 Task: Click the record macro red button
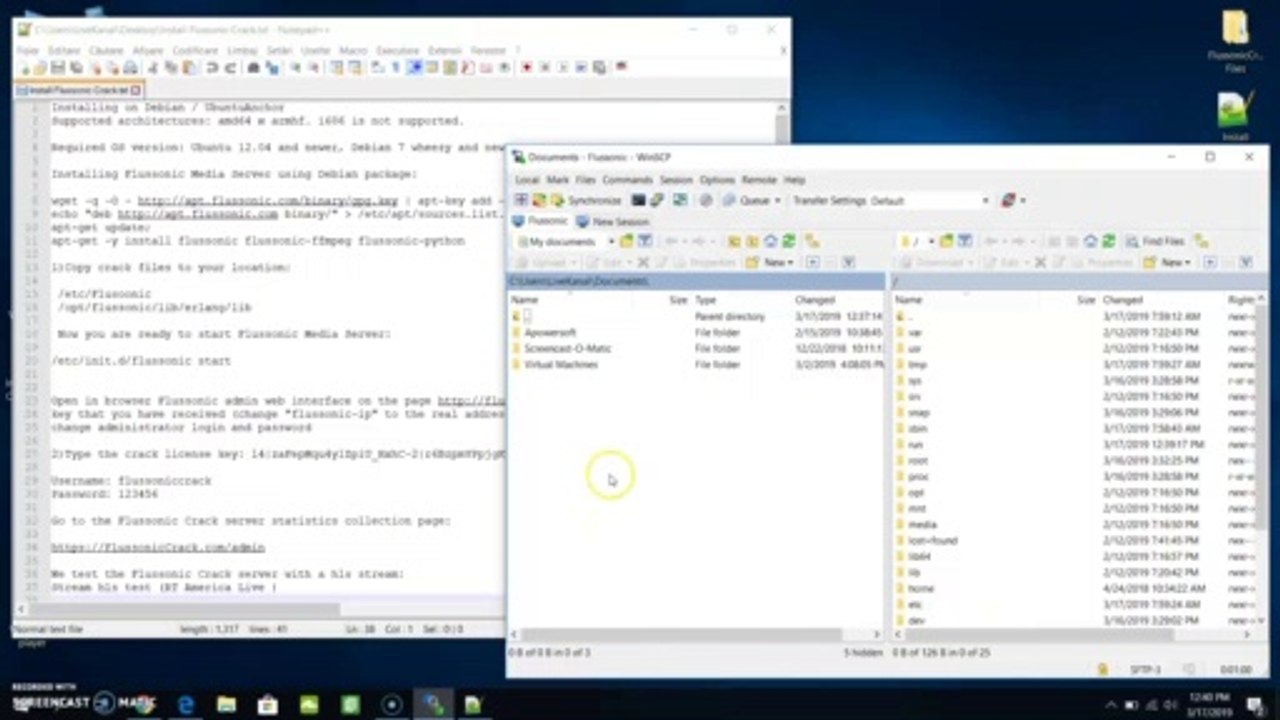527,68
